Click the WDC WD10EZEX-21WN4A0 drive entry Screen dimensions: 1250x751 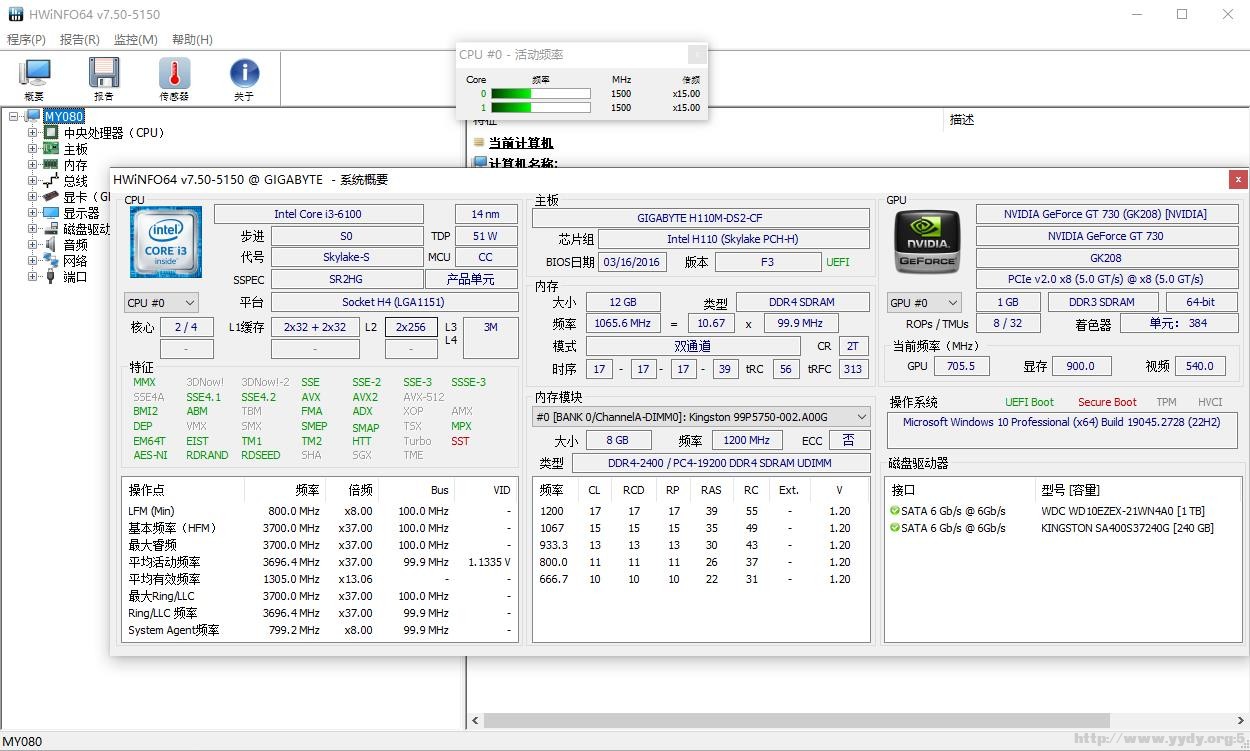point(1123,511)
